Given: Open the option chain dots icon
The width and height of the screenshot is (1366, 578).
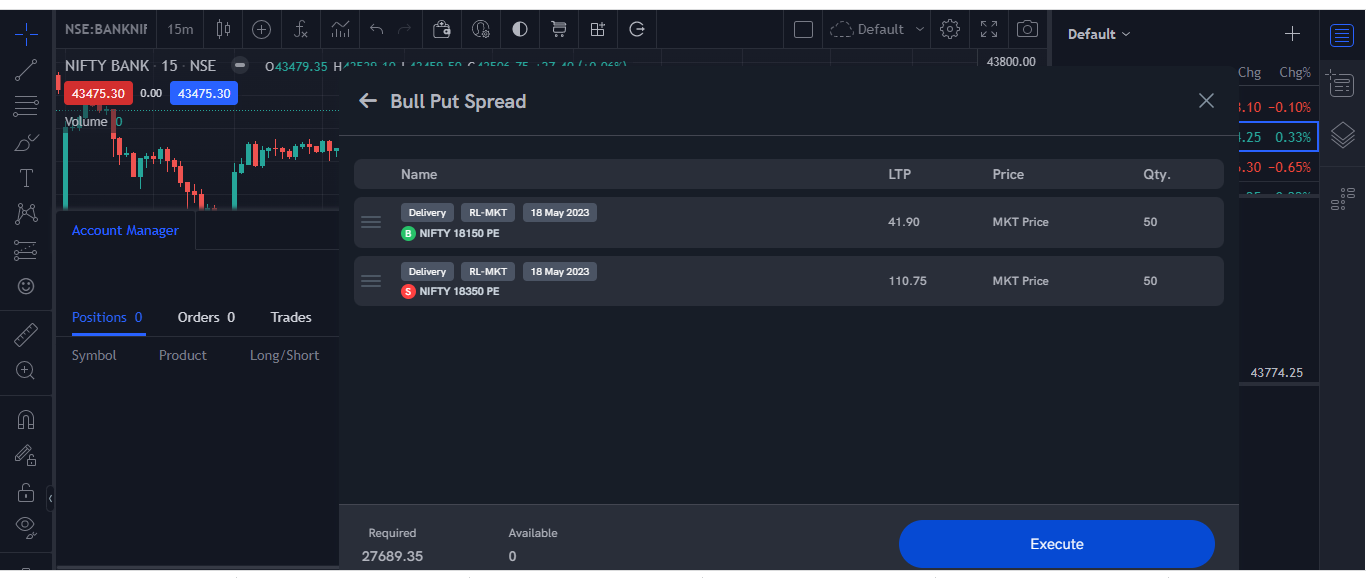Looking at the screenshot, I should 1342,199.
